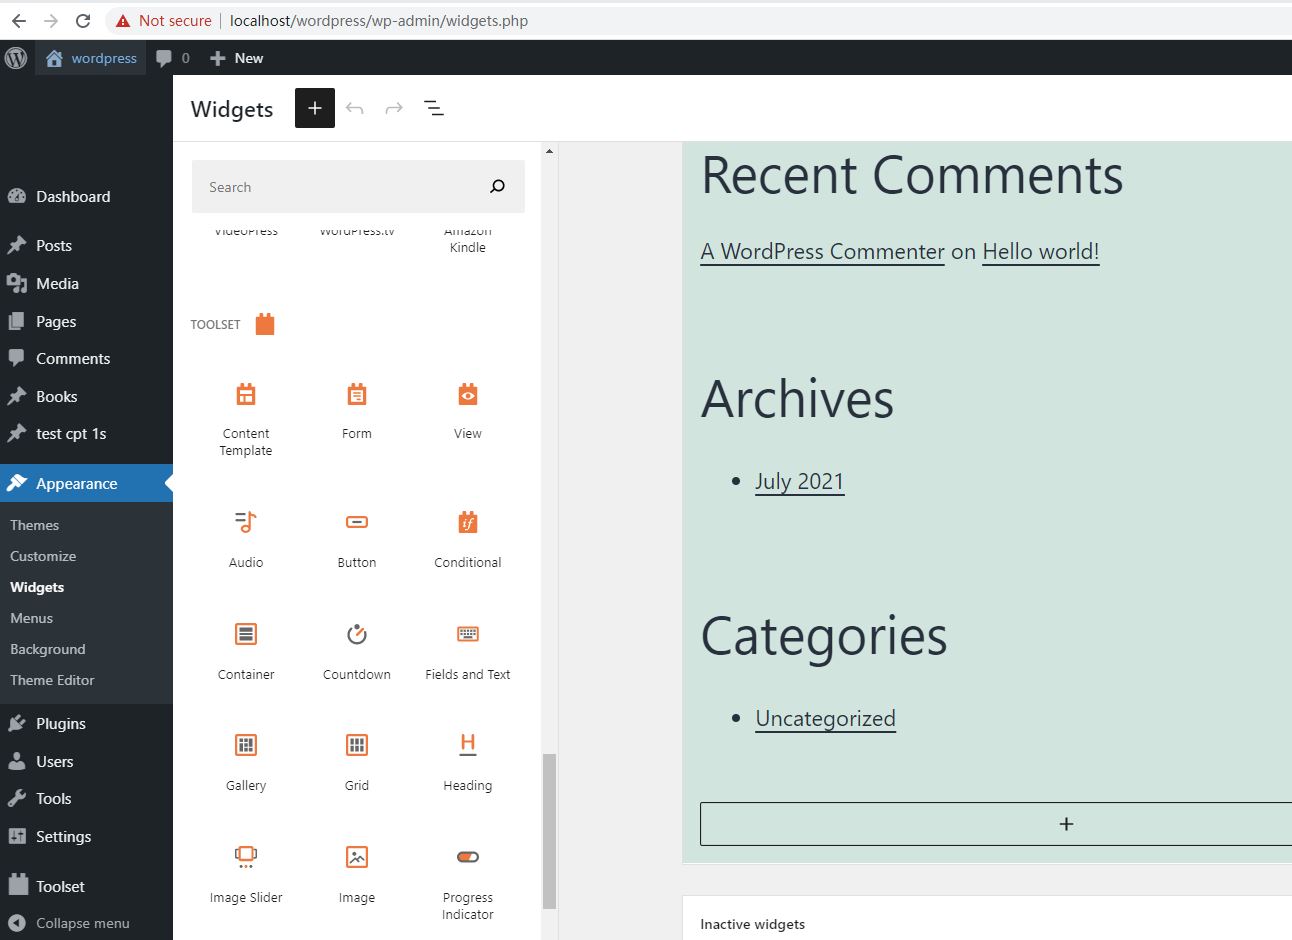
Task: Open the New content menu
Action: click(237, 58)
